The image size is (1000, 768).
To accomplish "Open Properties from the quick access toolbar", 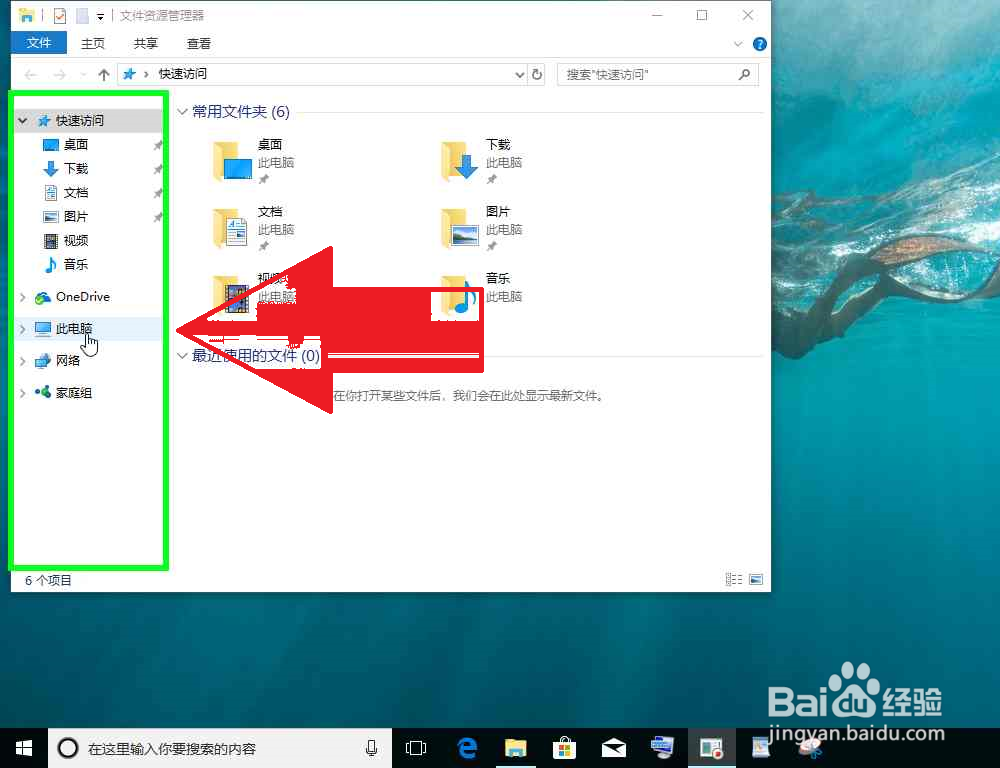I will click(62, 15).
